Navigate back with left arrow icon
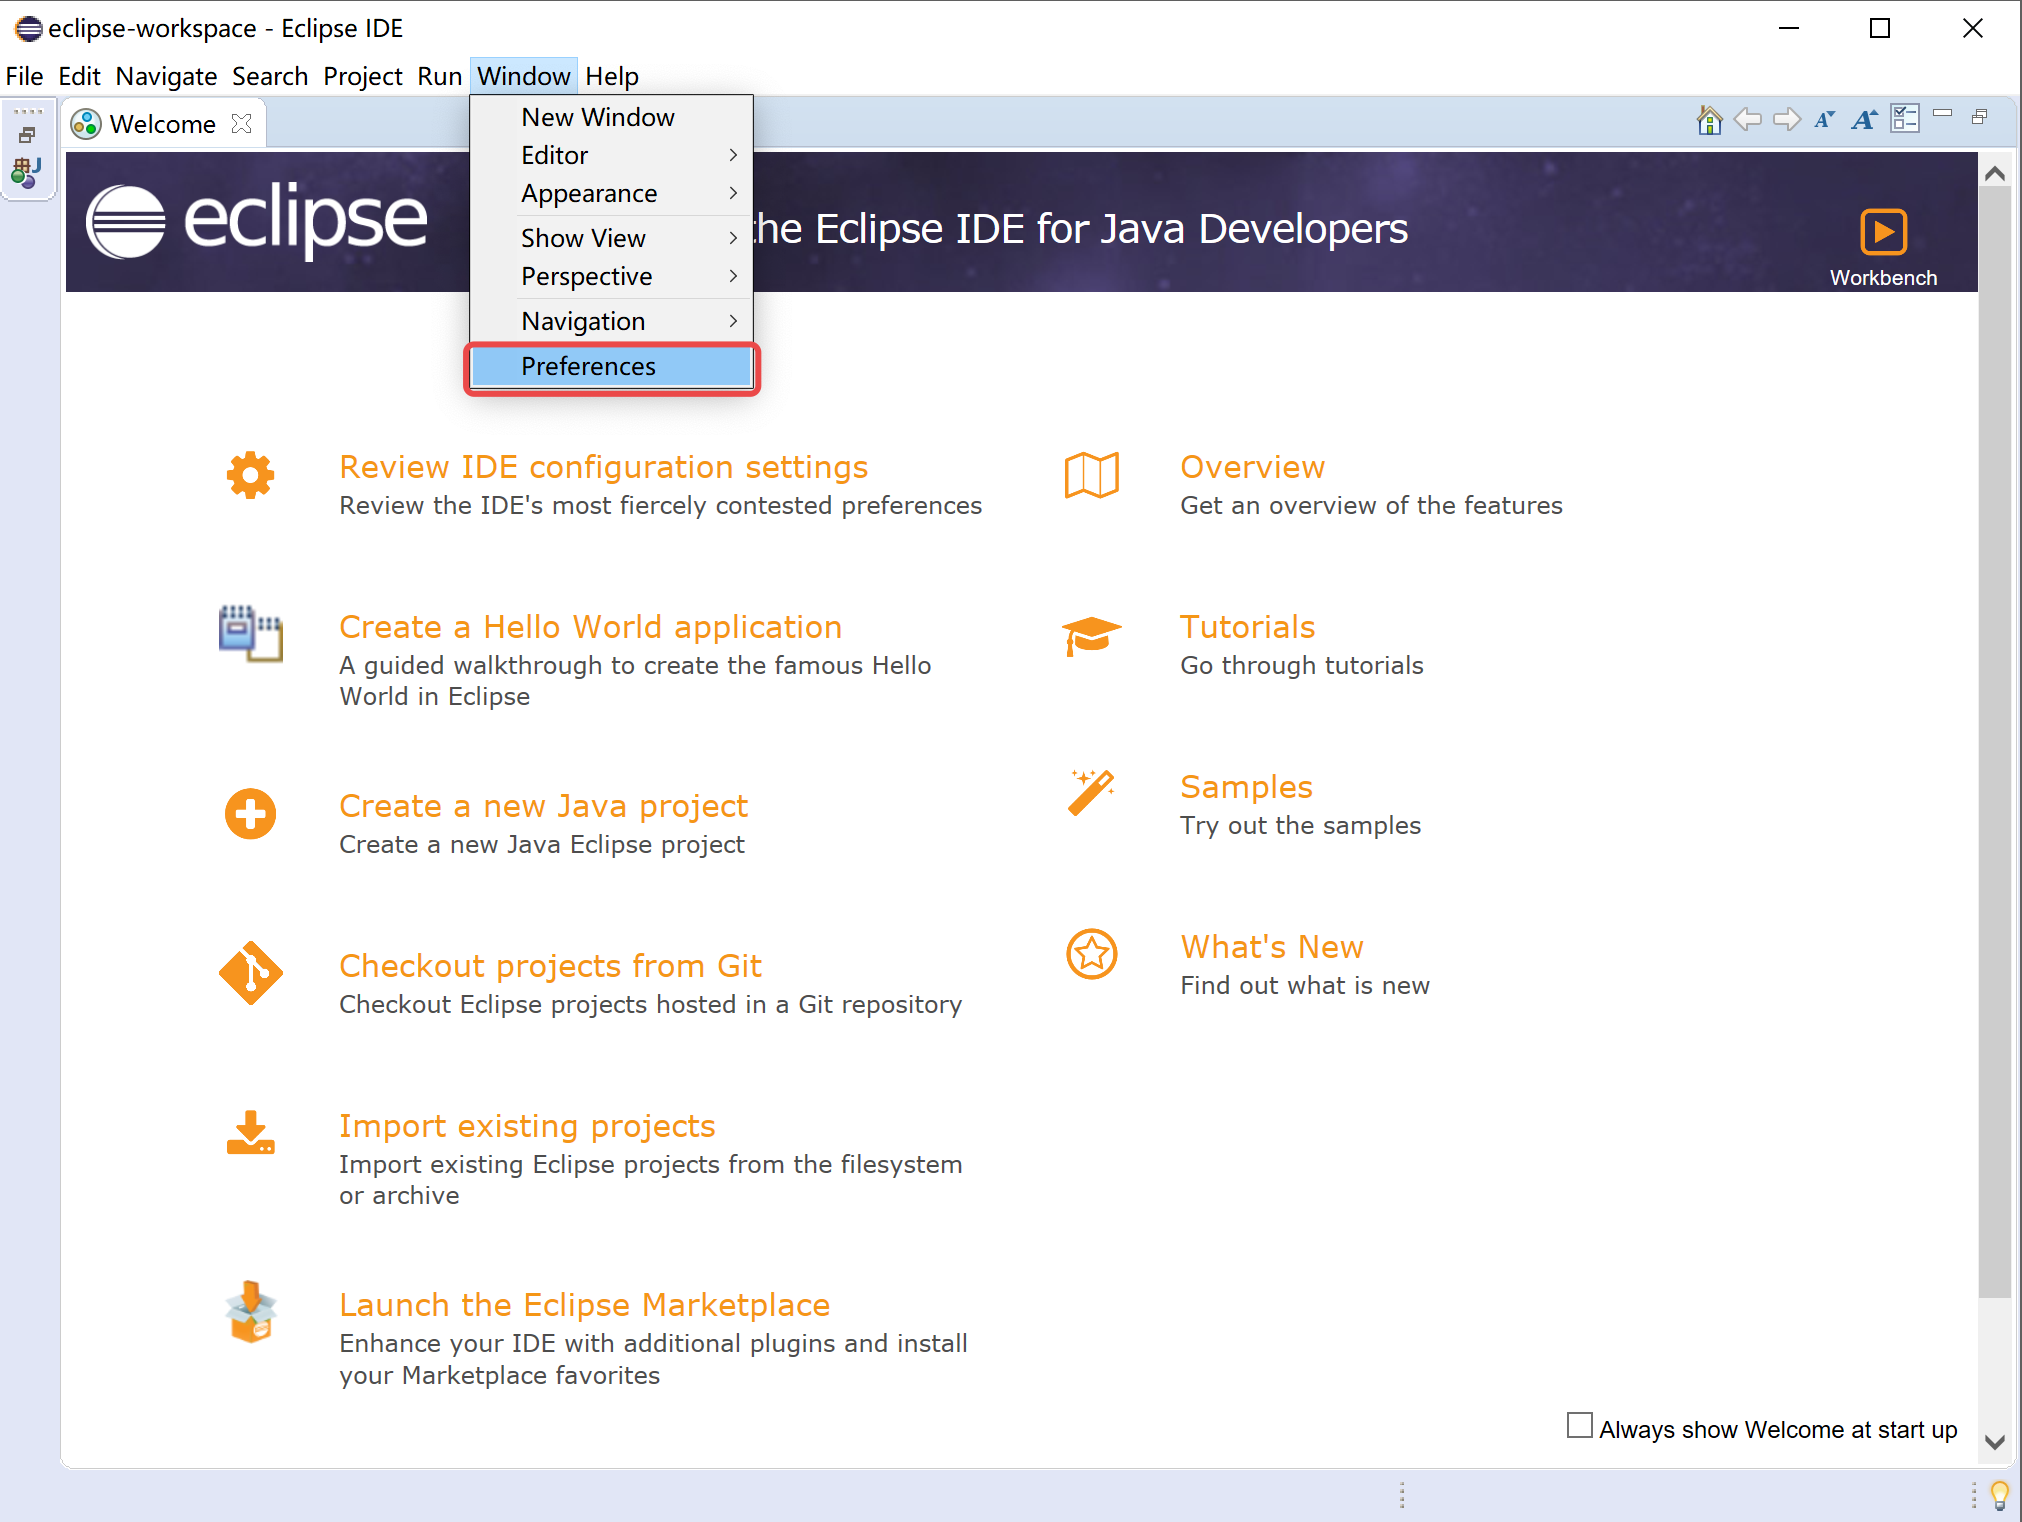The width and height of the screenshot is (2022, 1522). [1747, 120]
